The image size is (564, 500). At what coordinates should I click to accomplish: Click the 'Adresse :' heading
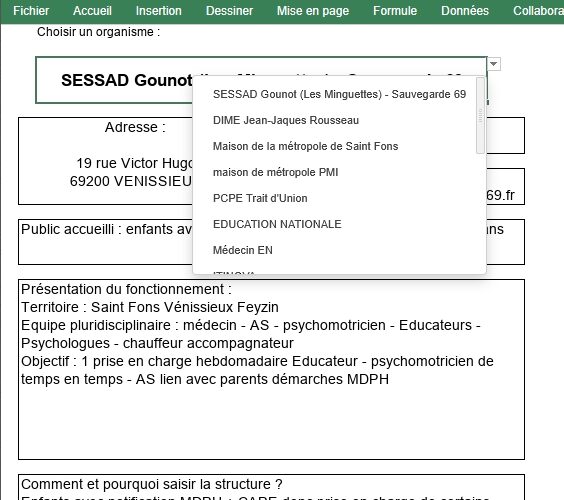[135, 127]
